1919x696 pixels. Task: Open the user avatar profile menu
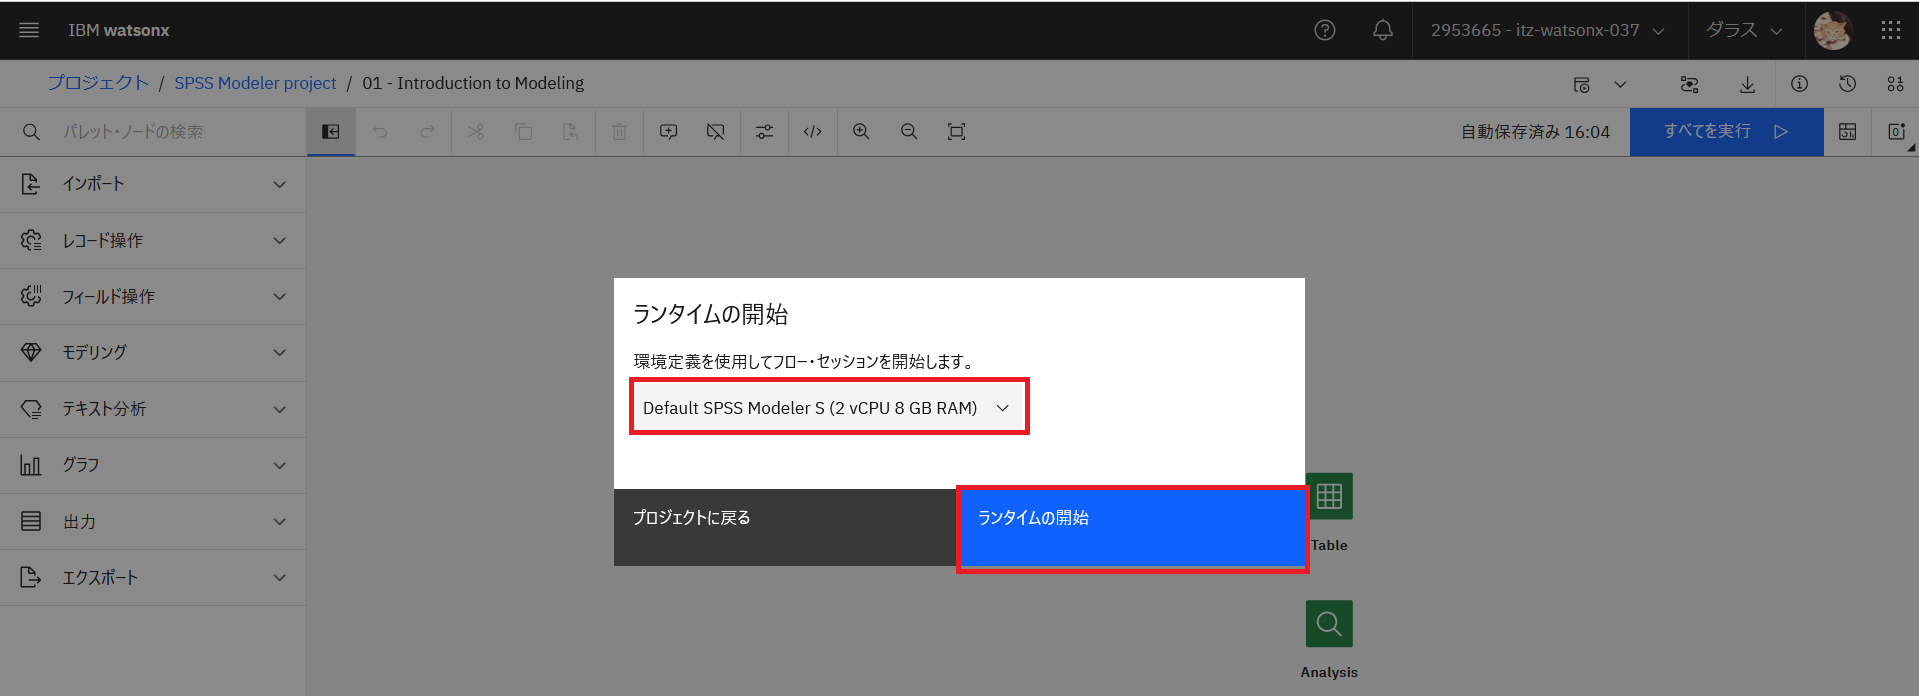pos(1833,30)
